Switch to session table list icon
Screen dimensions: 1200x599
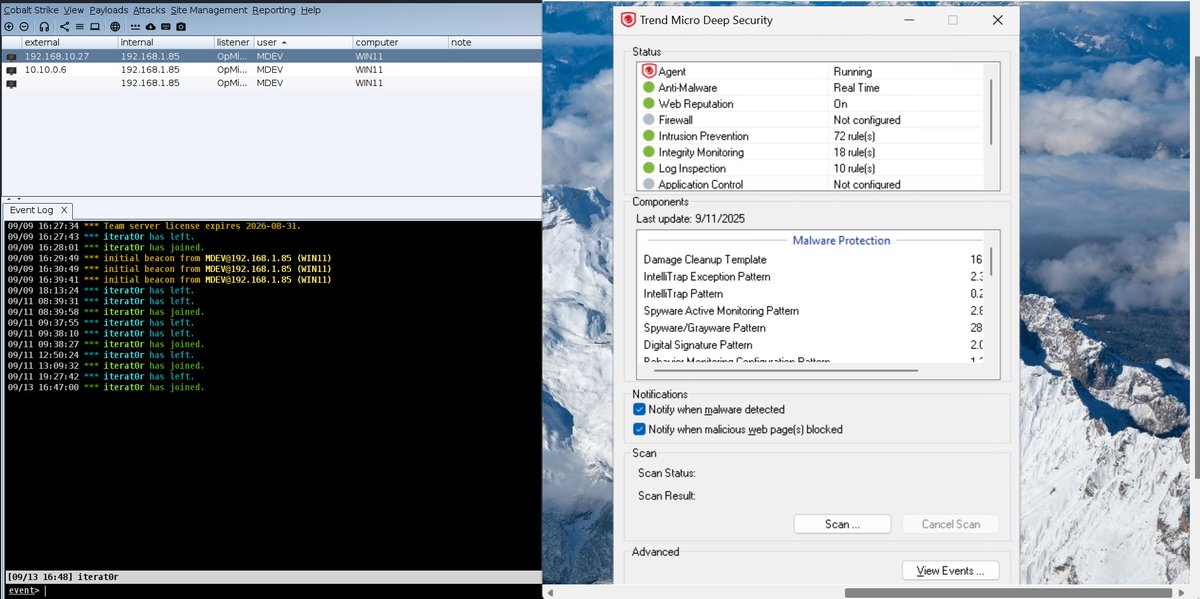point(80,26)
